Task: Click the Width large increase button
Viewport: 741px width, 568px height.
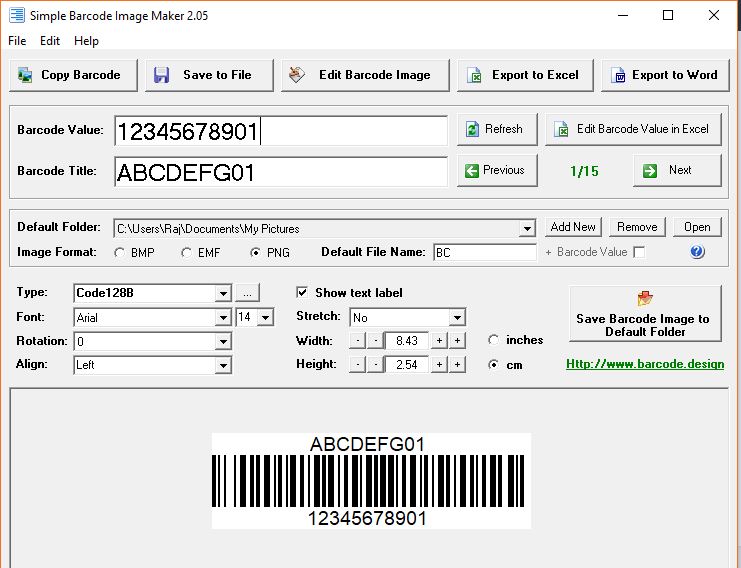Action: coord(457,340)
